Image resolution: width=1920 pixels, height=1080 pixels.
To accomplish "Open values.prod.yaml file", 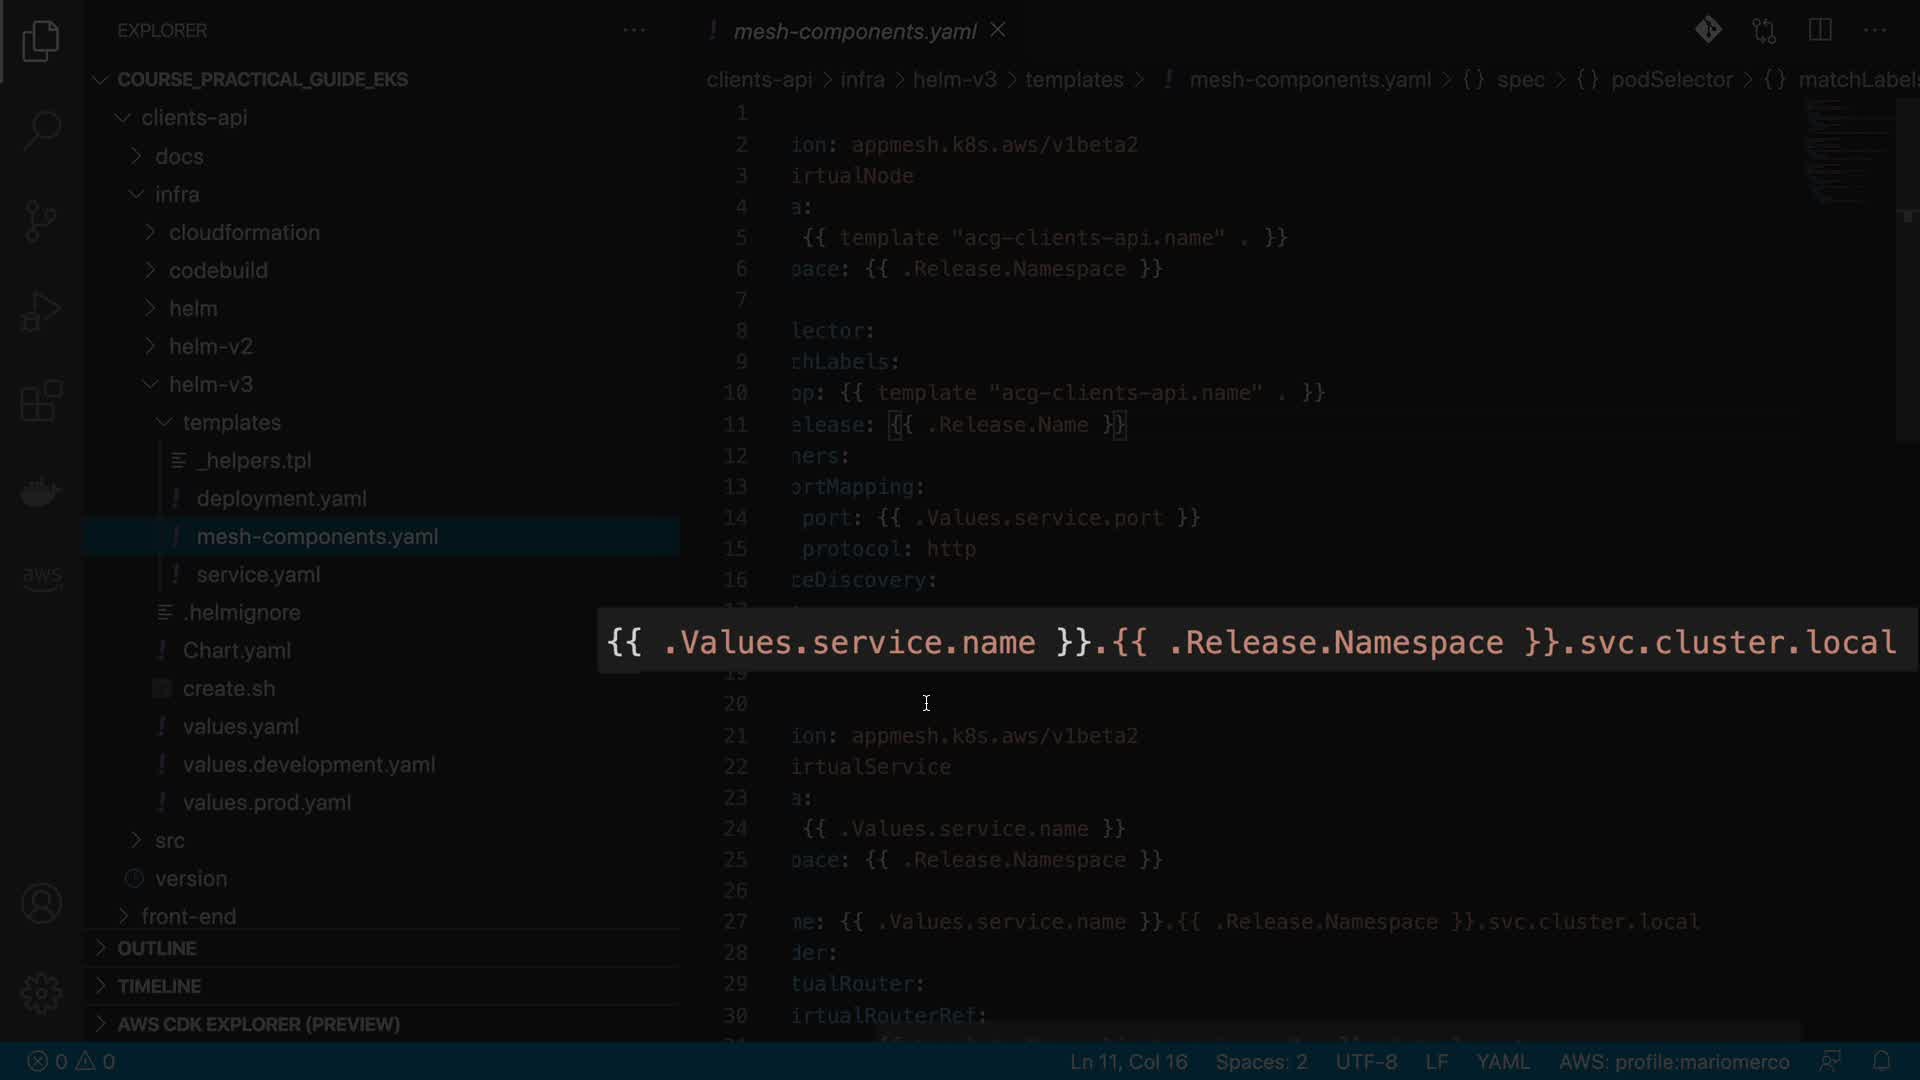I will click(266, 802).
